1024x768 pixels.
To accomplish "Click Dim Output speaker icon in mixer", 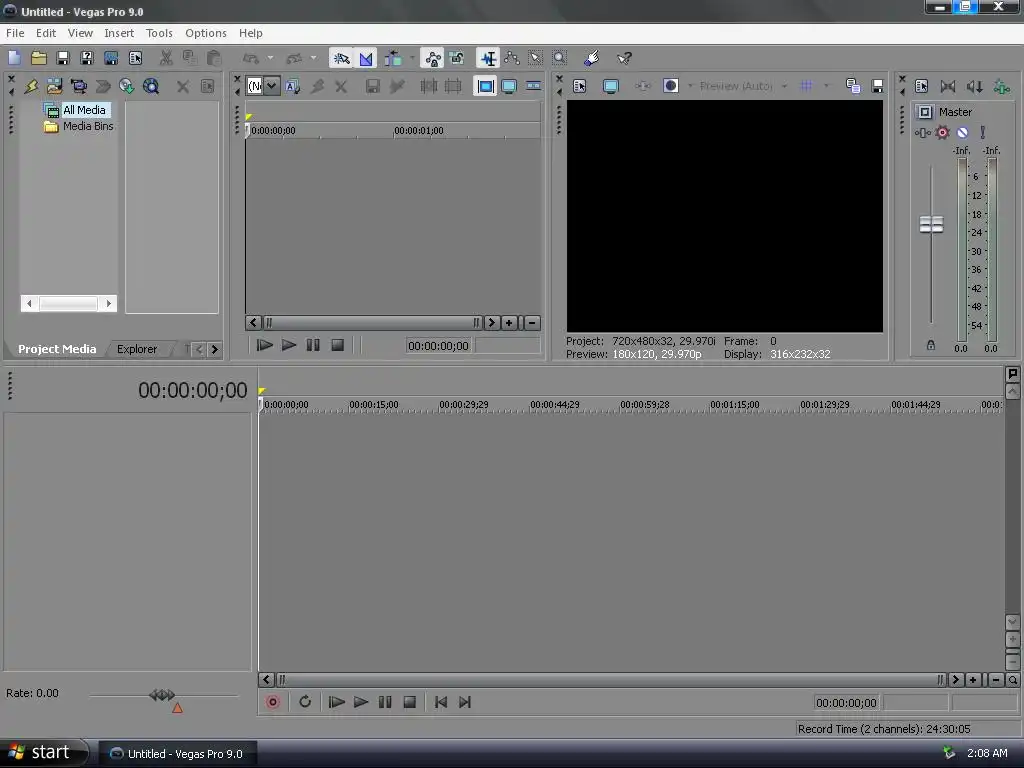I will tap(975, 86).
